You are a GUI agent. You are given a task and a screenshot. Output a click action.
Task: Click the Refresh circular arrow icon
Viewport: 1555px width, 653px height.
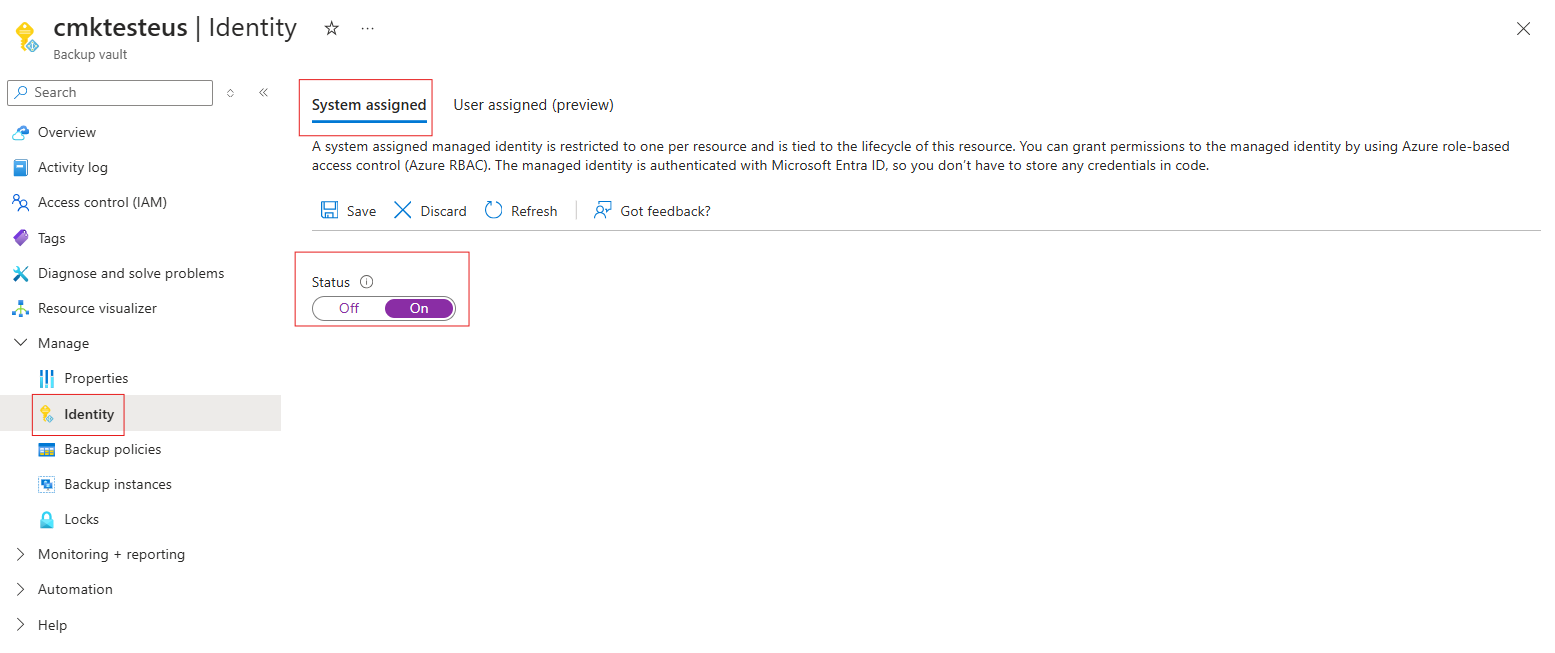(x=493, y=210)
